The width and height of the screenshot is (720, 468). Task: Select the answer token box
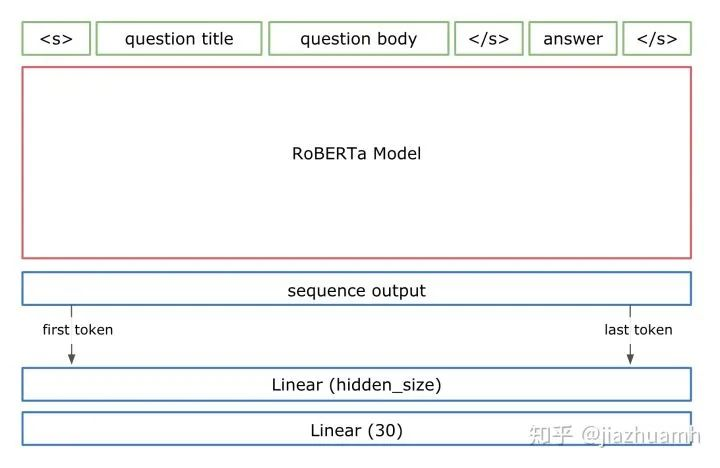[x=573, y=39]
